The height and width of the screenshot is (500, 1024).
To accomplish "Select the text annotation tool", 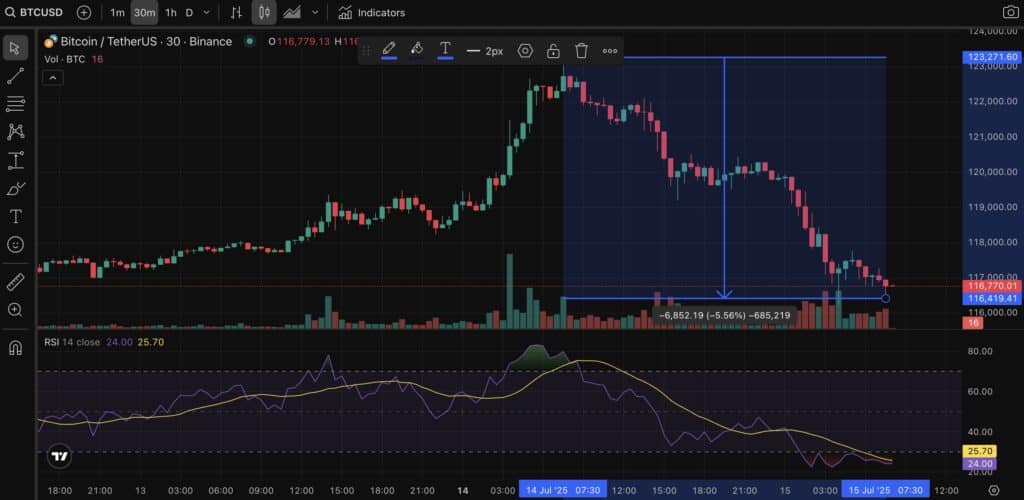I will pos(16,216).
